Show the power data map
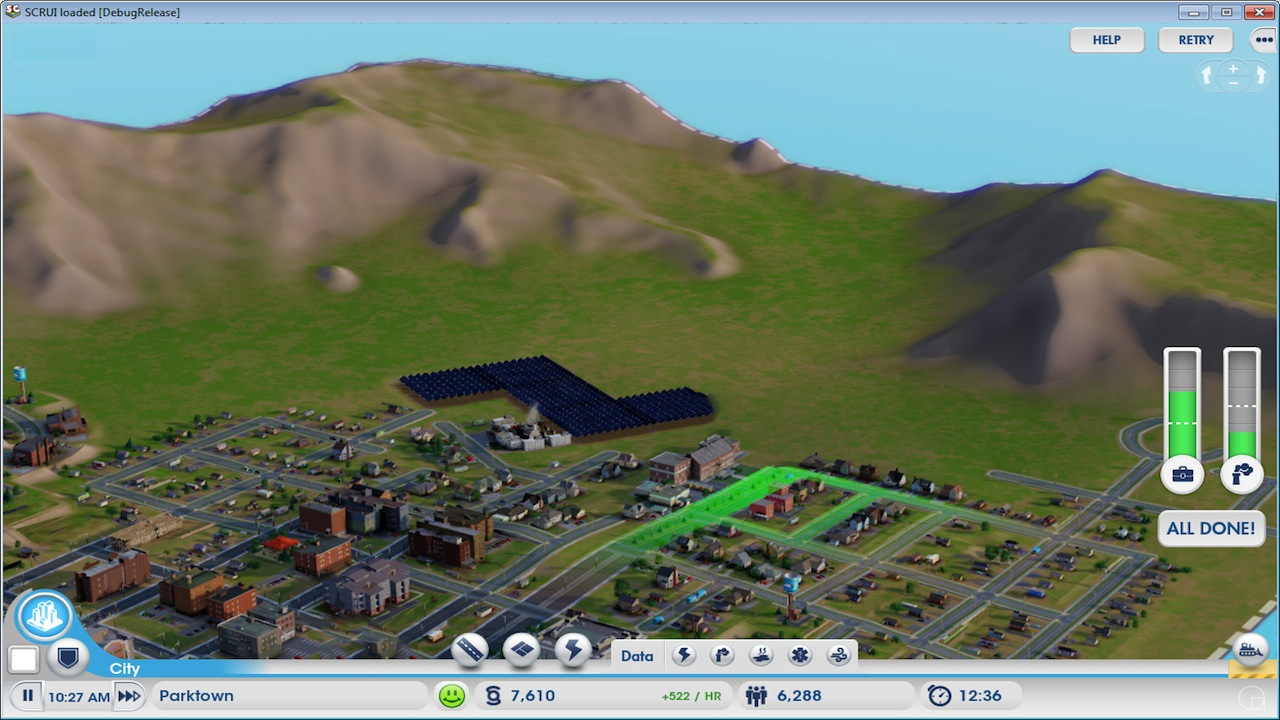1280x720 pixels. coord(684,656)
